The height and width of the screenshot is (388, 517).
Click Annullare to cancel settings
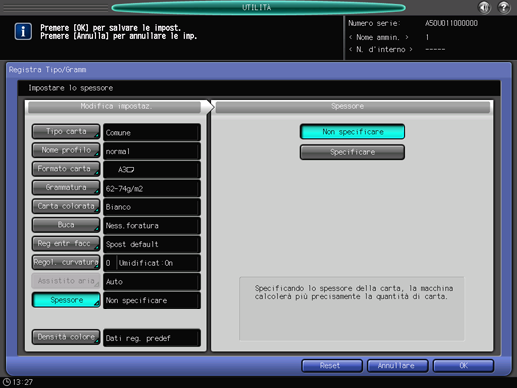coord(397,366)
